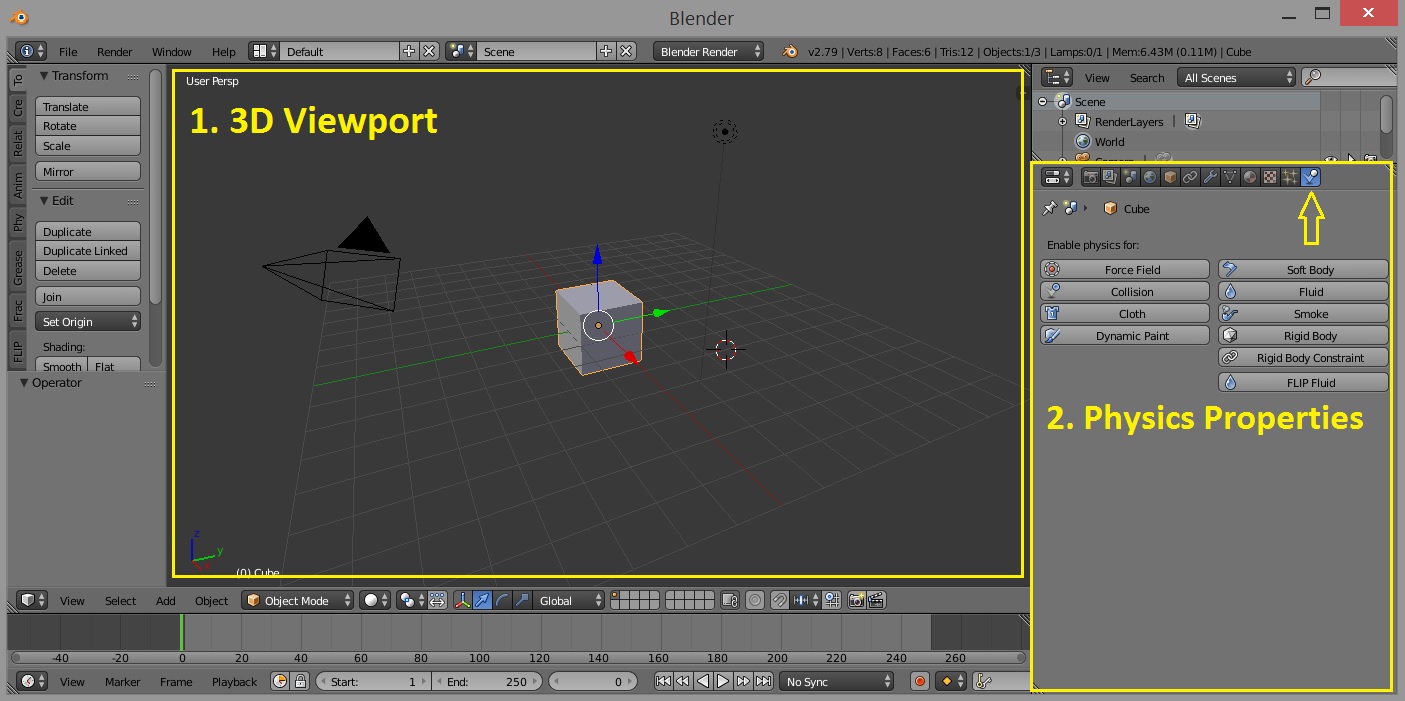
Task: Toggle the timeline lock padlock icon
Action: click(299, 681)
